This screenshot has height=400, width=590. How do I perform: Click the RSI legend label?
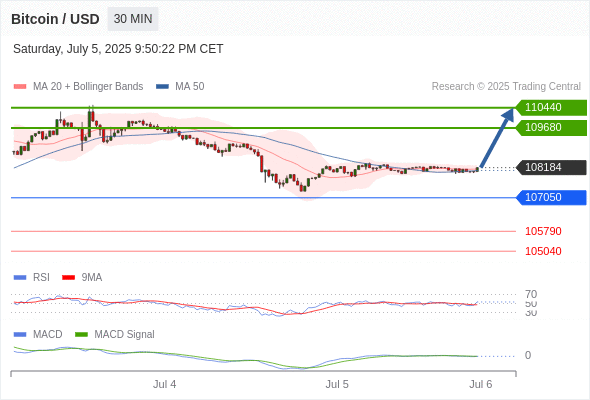point(41,278)
